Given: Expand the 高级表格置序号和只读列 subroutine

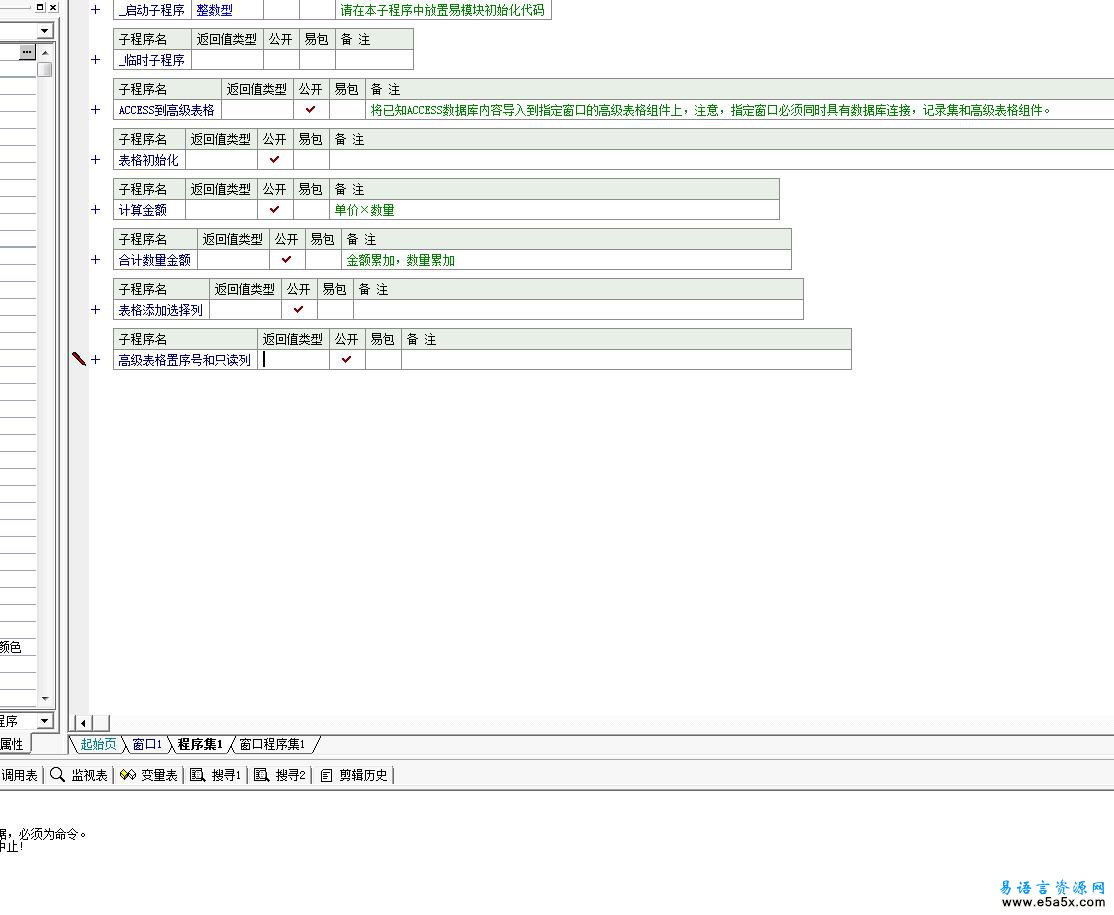Looking at the screenshot, I should 95,359.
